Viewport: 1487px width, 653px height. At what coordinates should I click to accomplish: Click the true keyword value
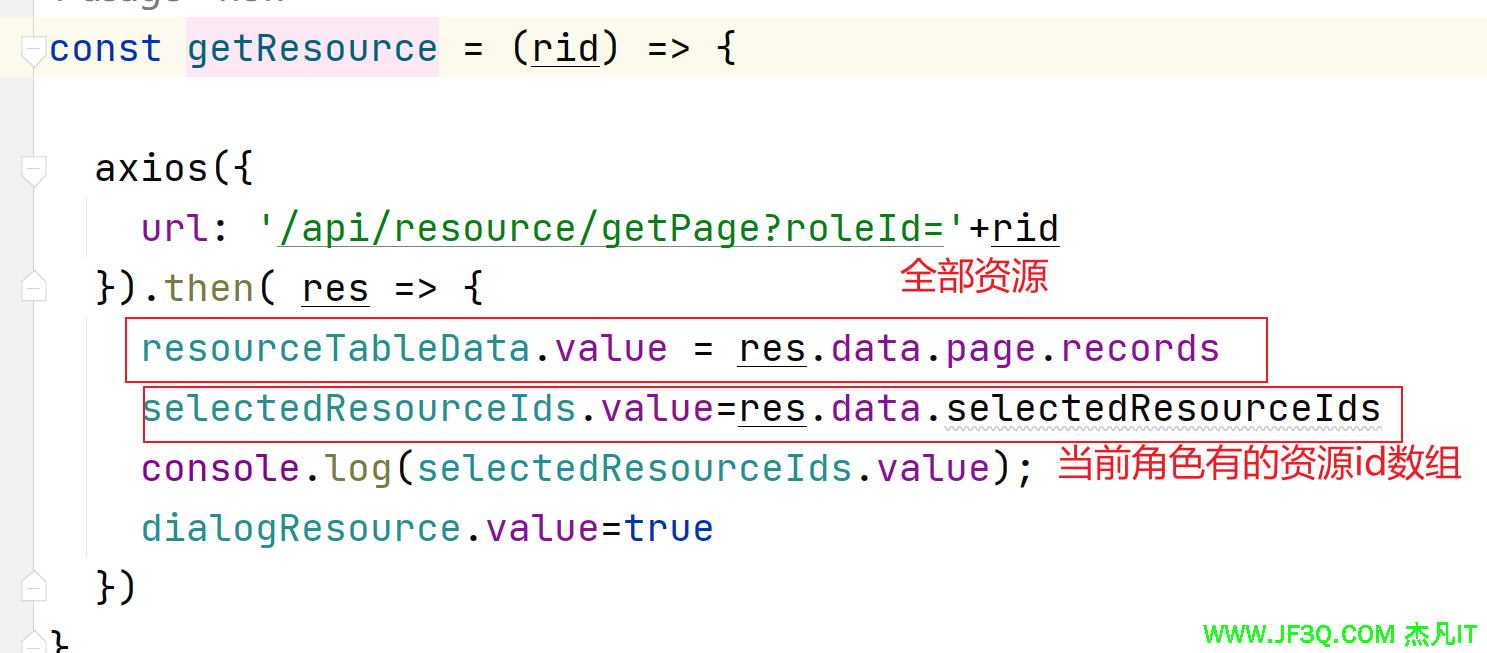[669, 529]
